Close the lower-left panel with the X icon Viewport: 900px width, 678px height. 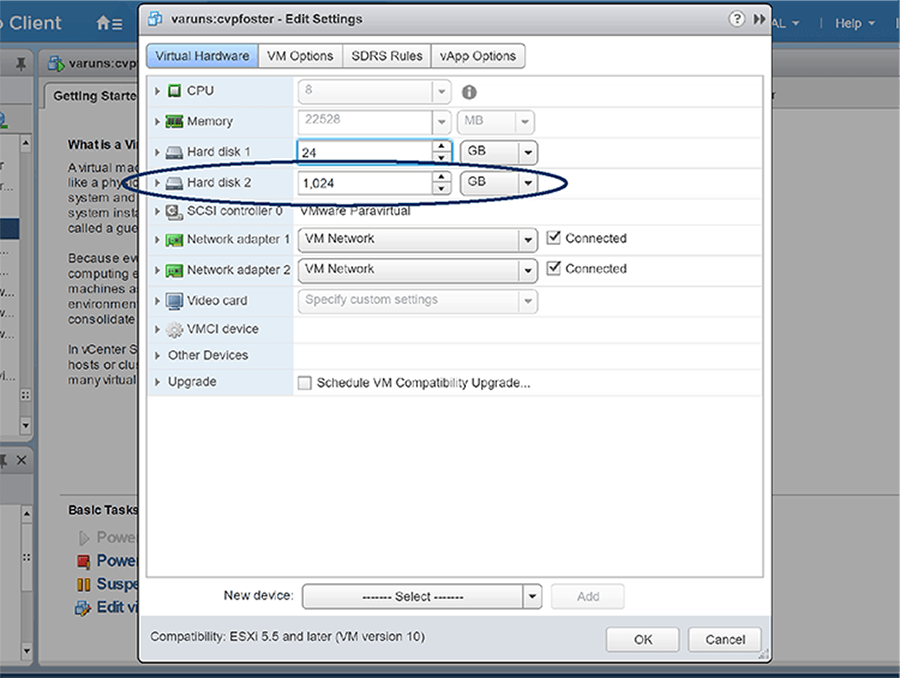[21, 460]
